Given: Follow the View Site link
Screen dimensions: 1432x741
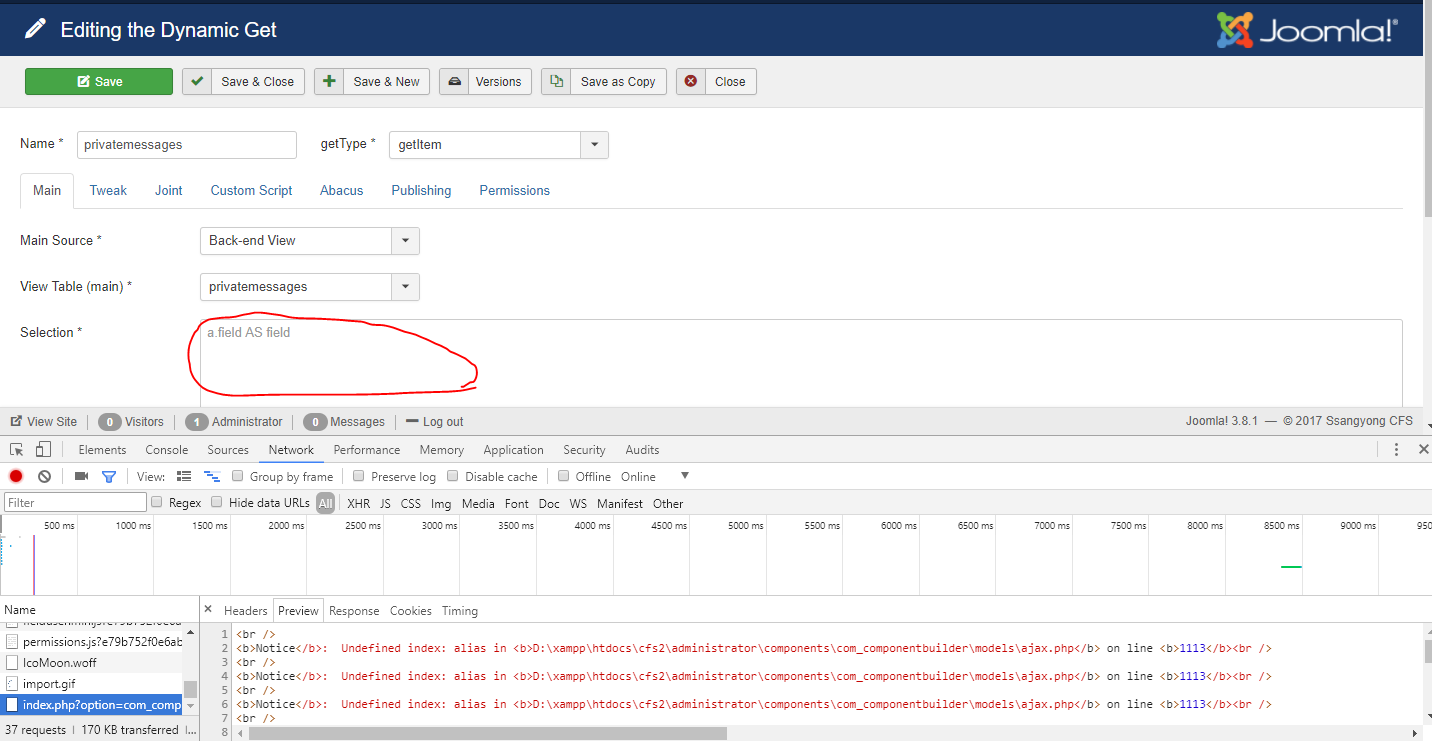Looking at the screenshot, I should [44, 422].
